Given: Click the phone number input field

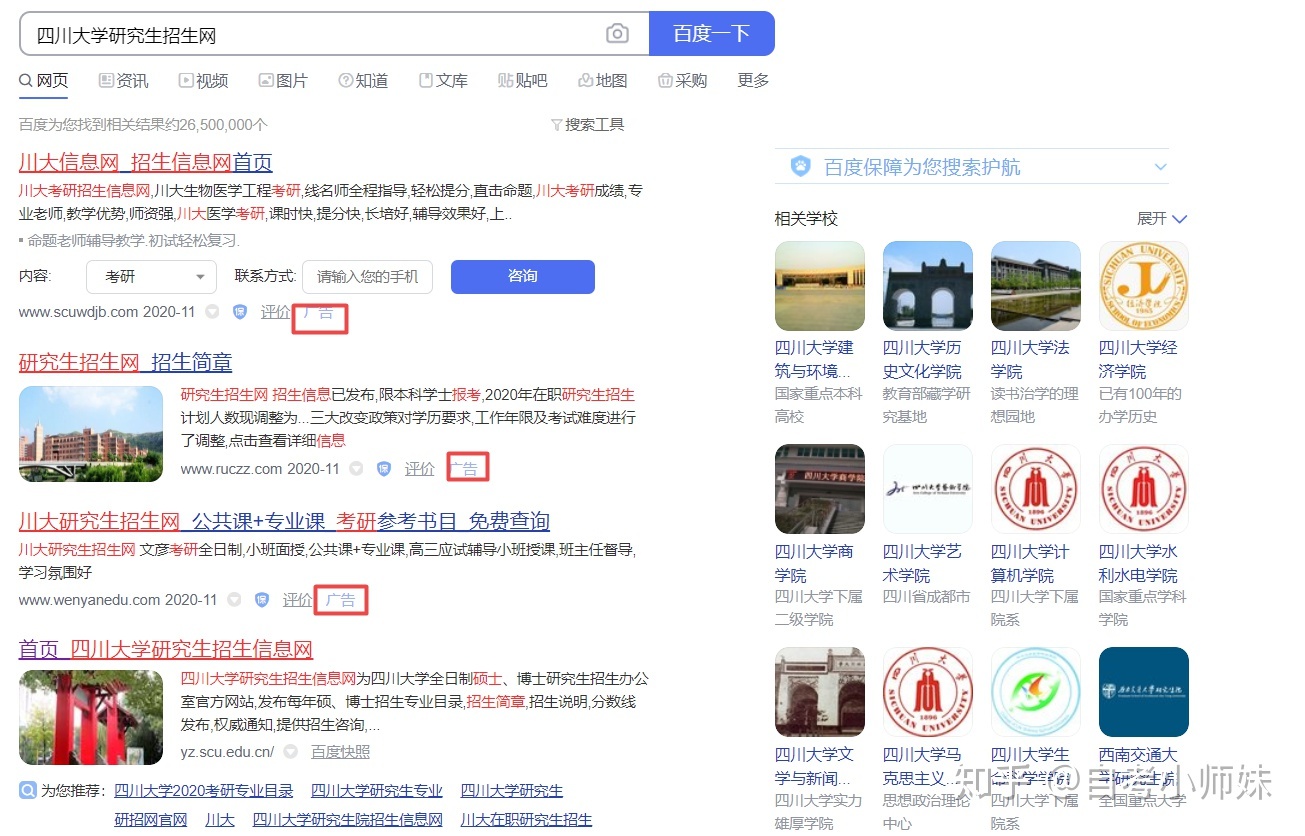Looking at the screenshot, I should point(368,277).
